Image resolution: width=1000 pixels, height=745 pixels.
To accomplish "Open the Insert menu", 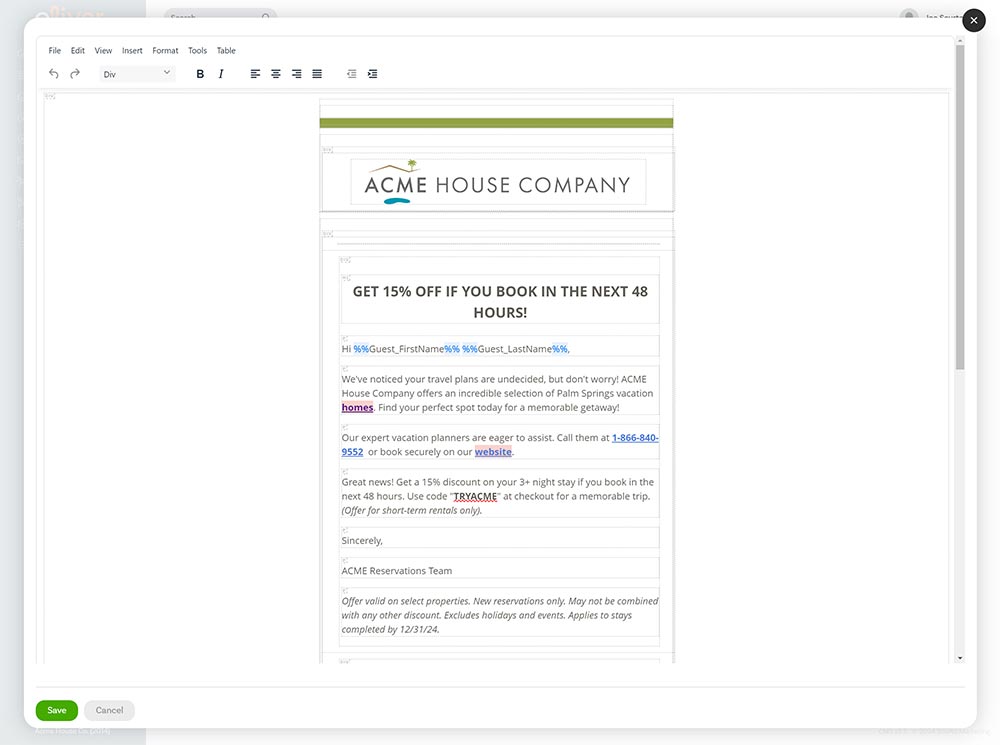I will (132, 50).
